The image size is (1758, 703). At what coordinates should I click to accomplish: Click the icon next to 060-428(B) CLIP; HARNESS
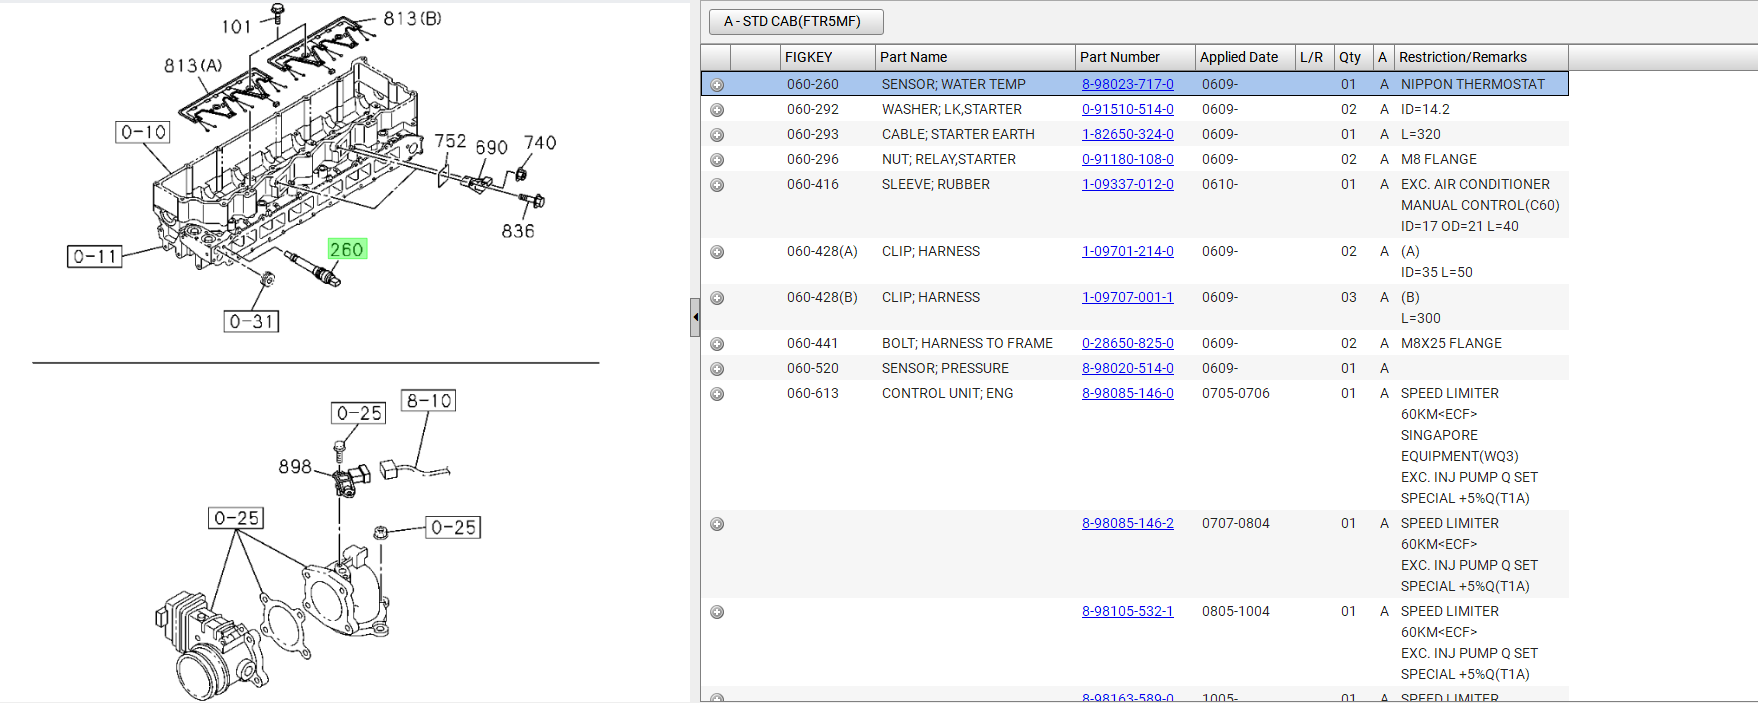click(x=717, y=298)
